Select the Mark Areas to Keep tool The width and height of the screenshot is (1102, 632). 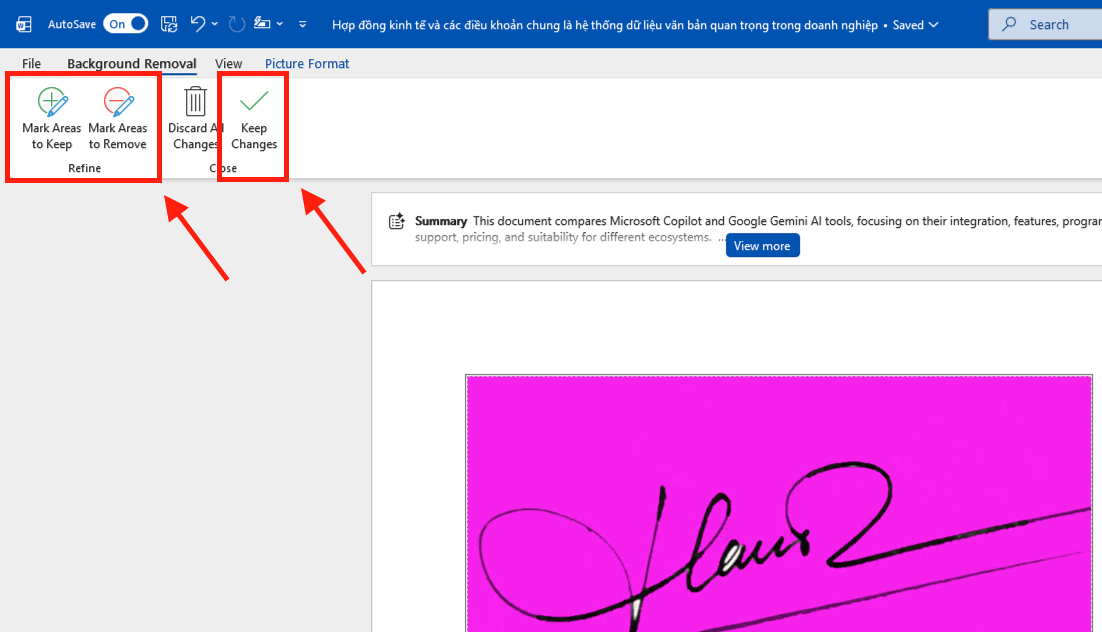(51, 117)
